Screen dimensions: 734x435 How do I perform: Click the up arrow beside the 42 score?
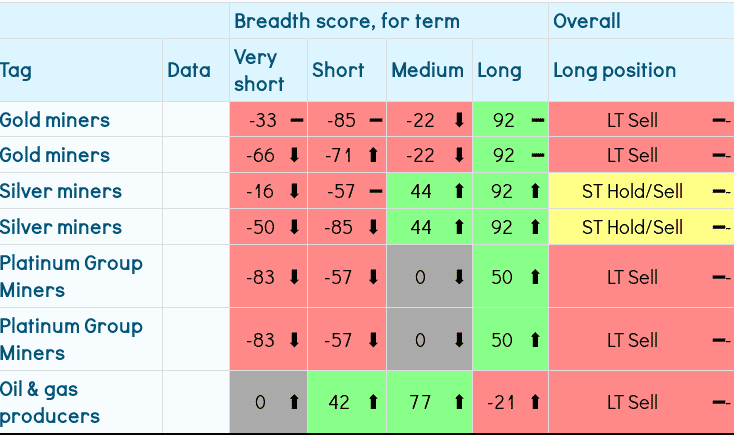point(375,403)
